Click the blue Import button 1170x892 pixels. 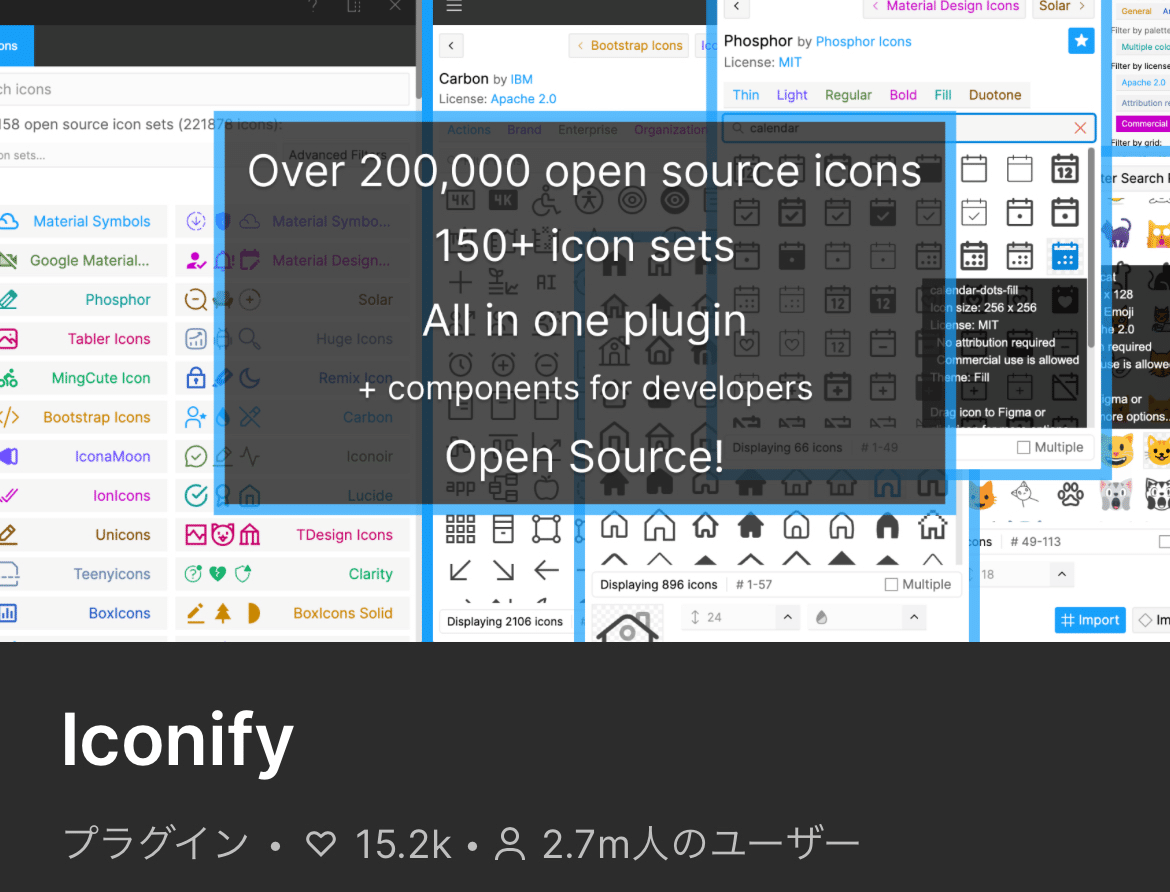[x=1090, y=620]
